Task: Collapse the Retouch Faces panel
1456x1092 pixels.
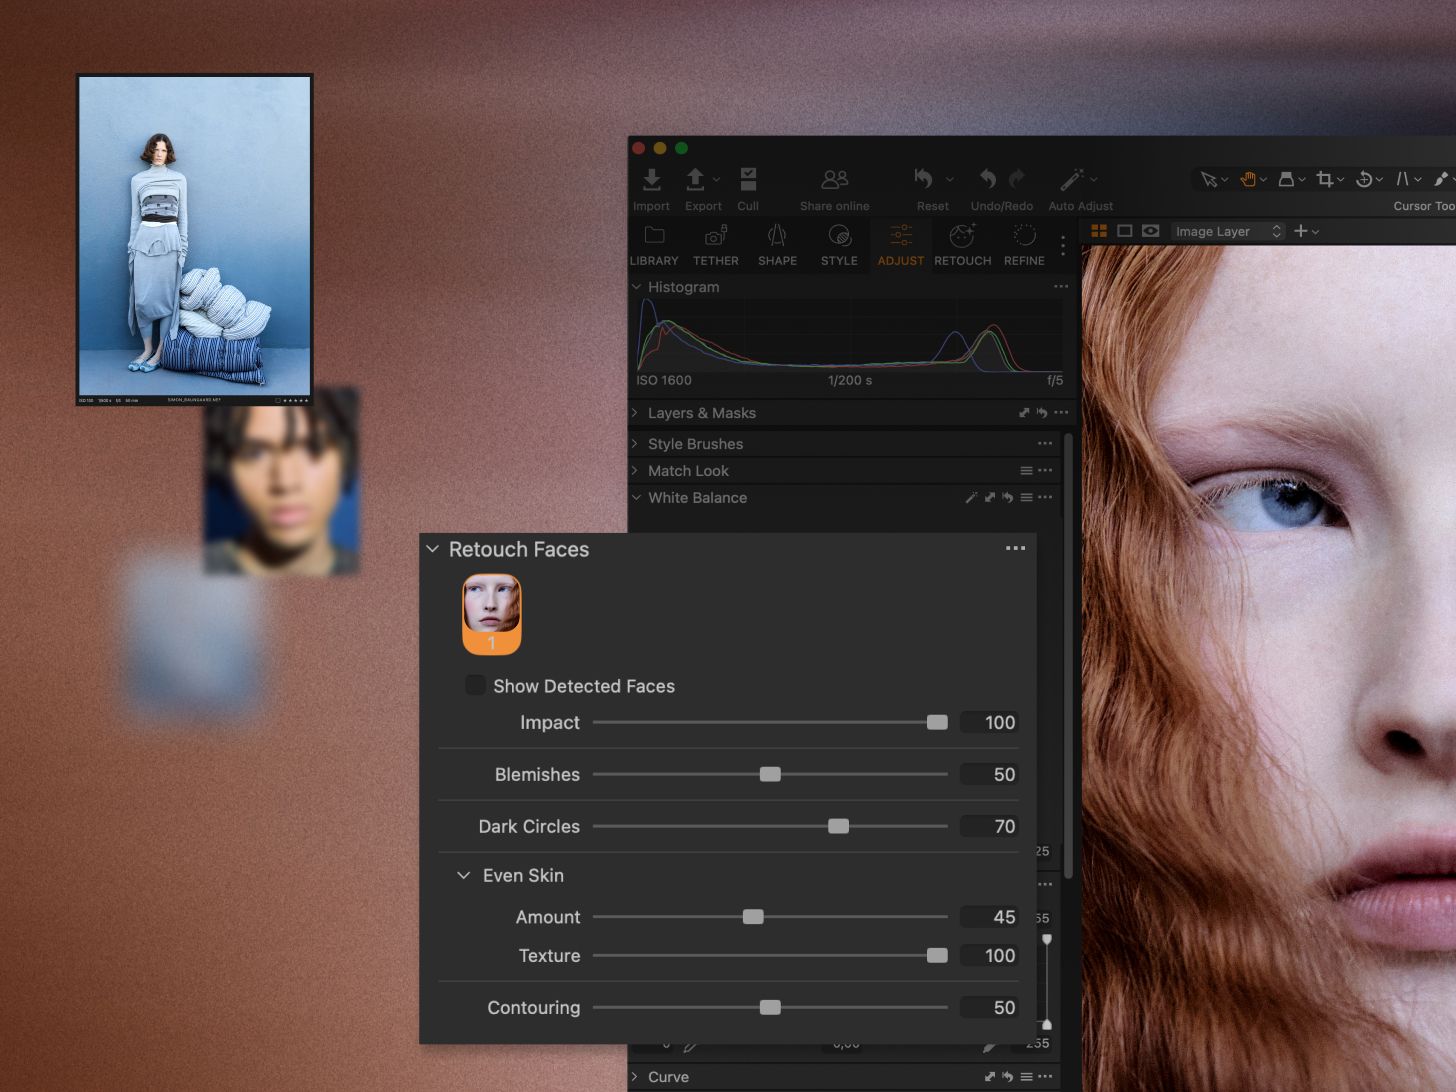Action: tap(433, 549)
